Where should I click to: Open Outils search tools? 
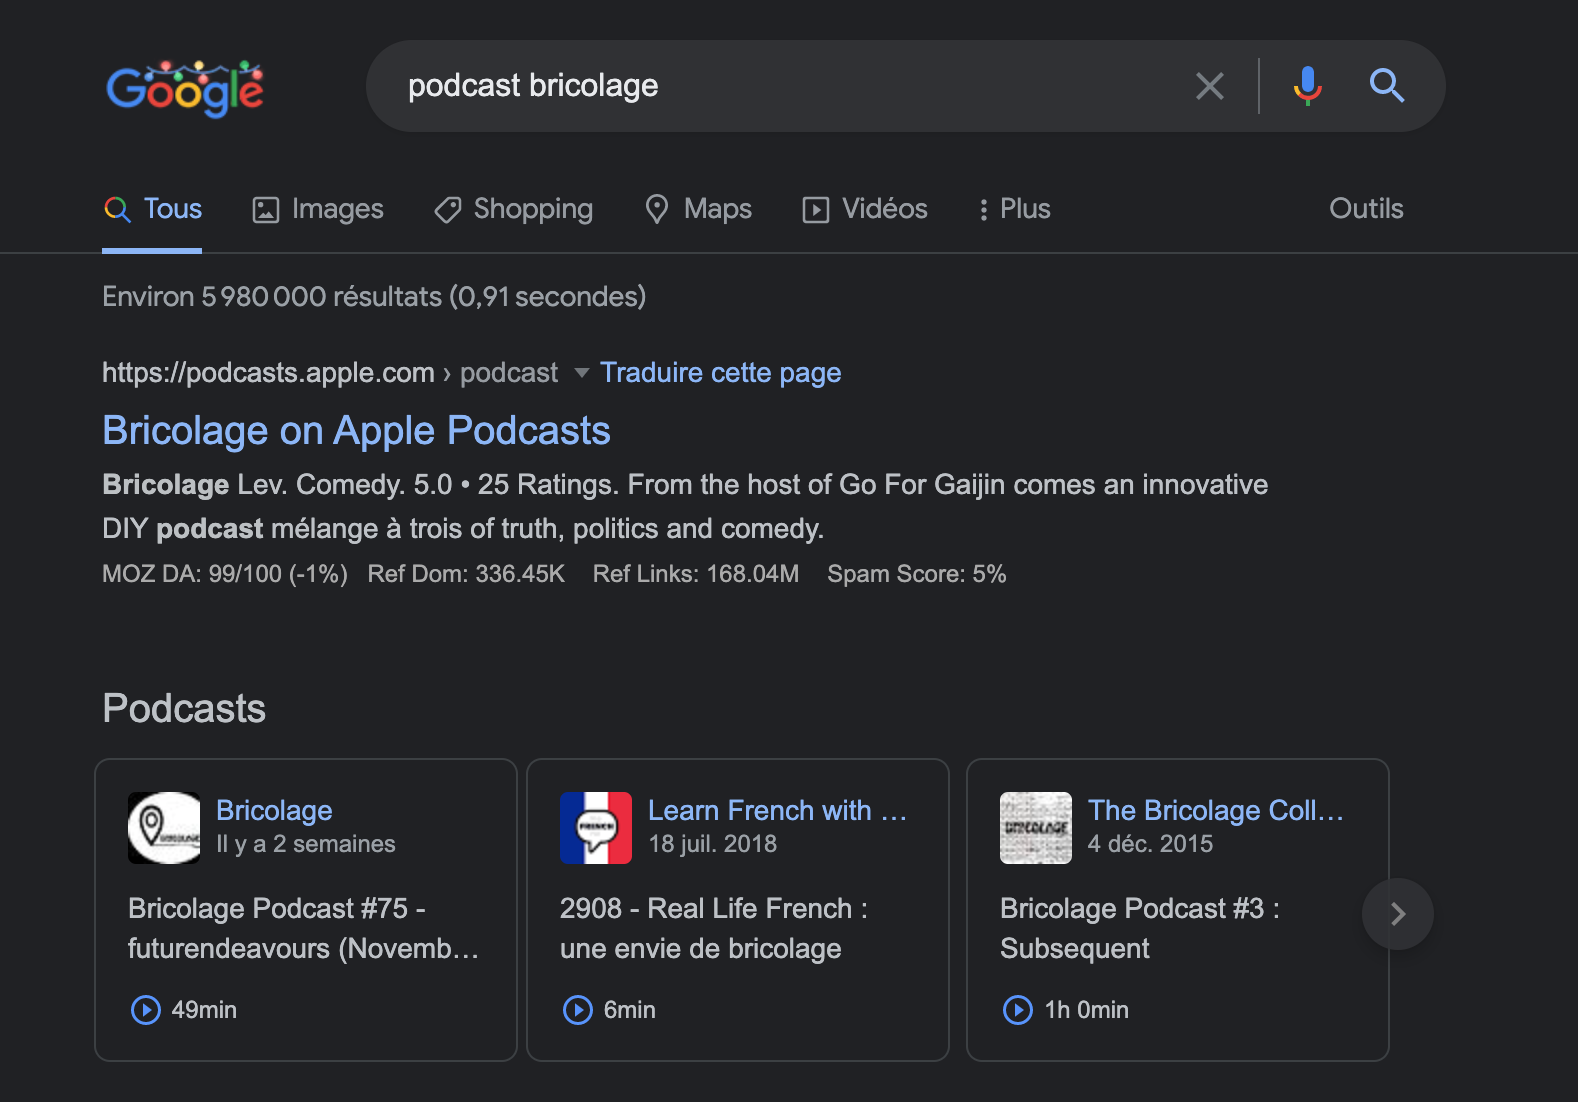[x=1366, y=208]
